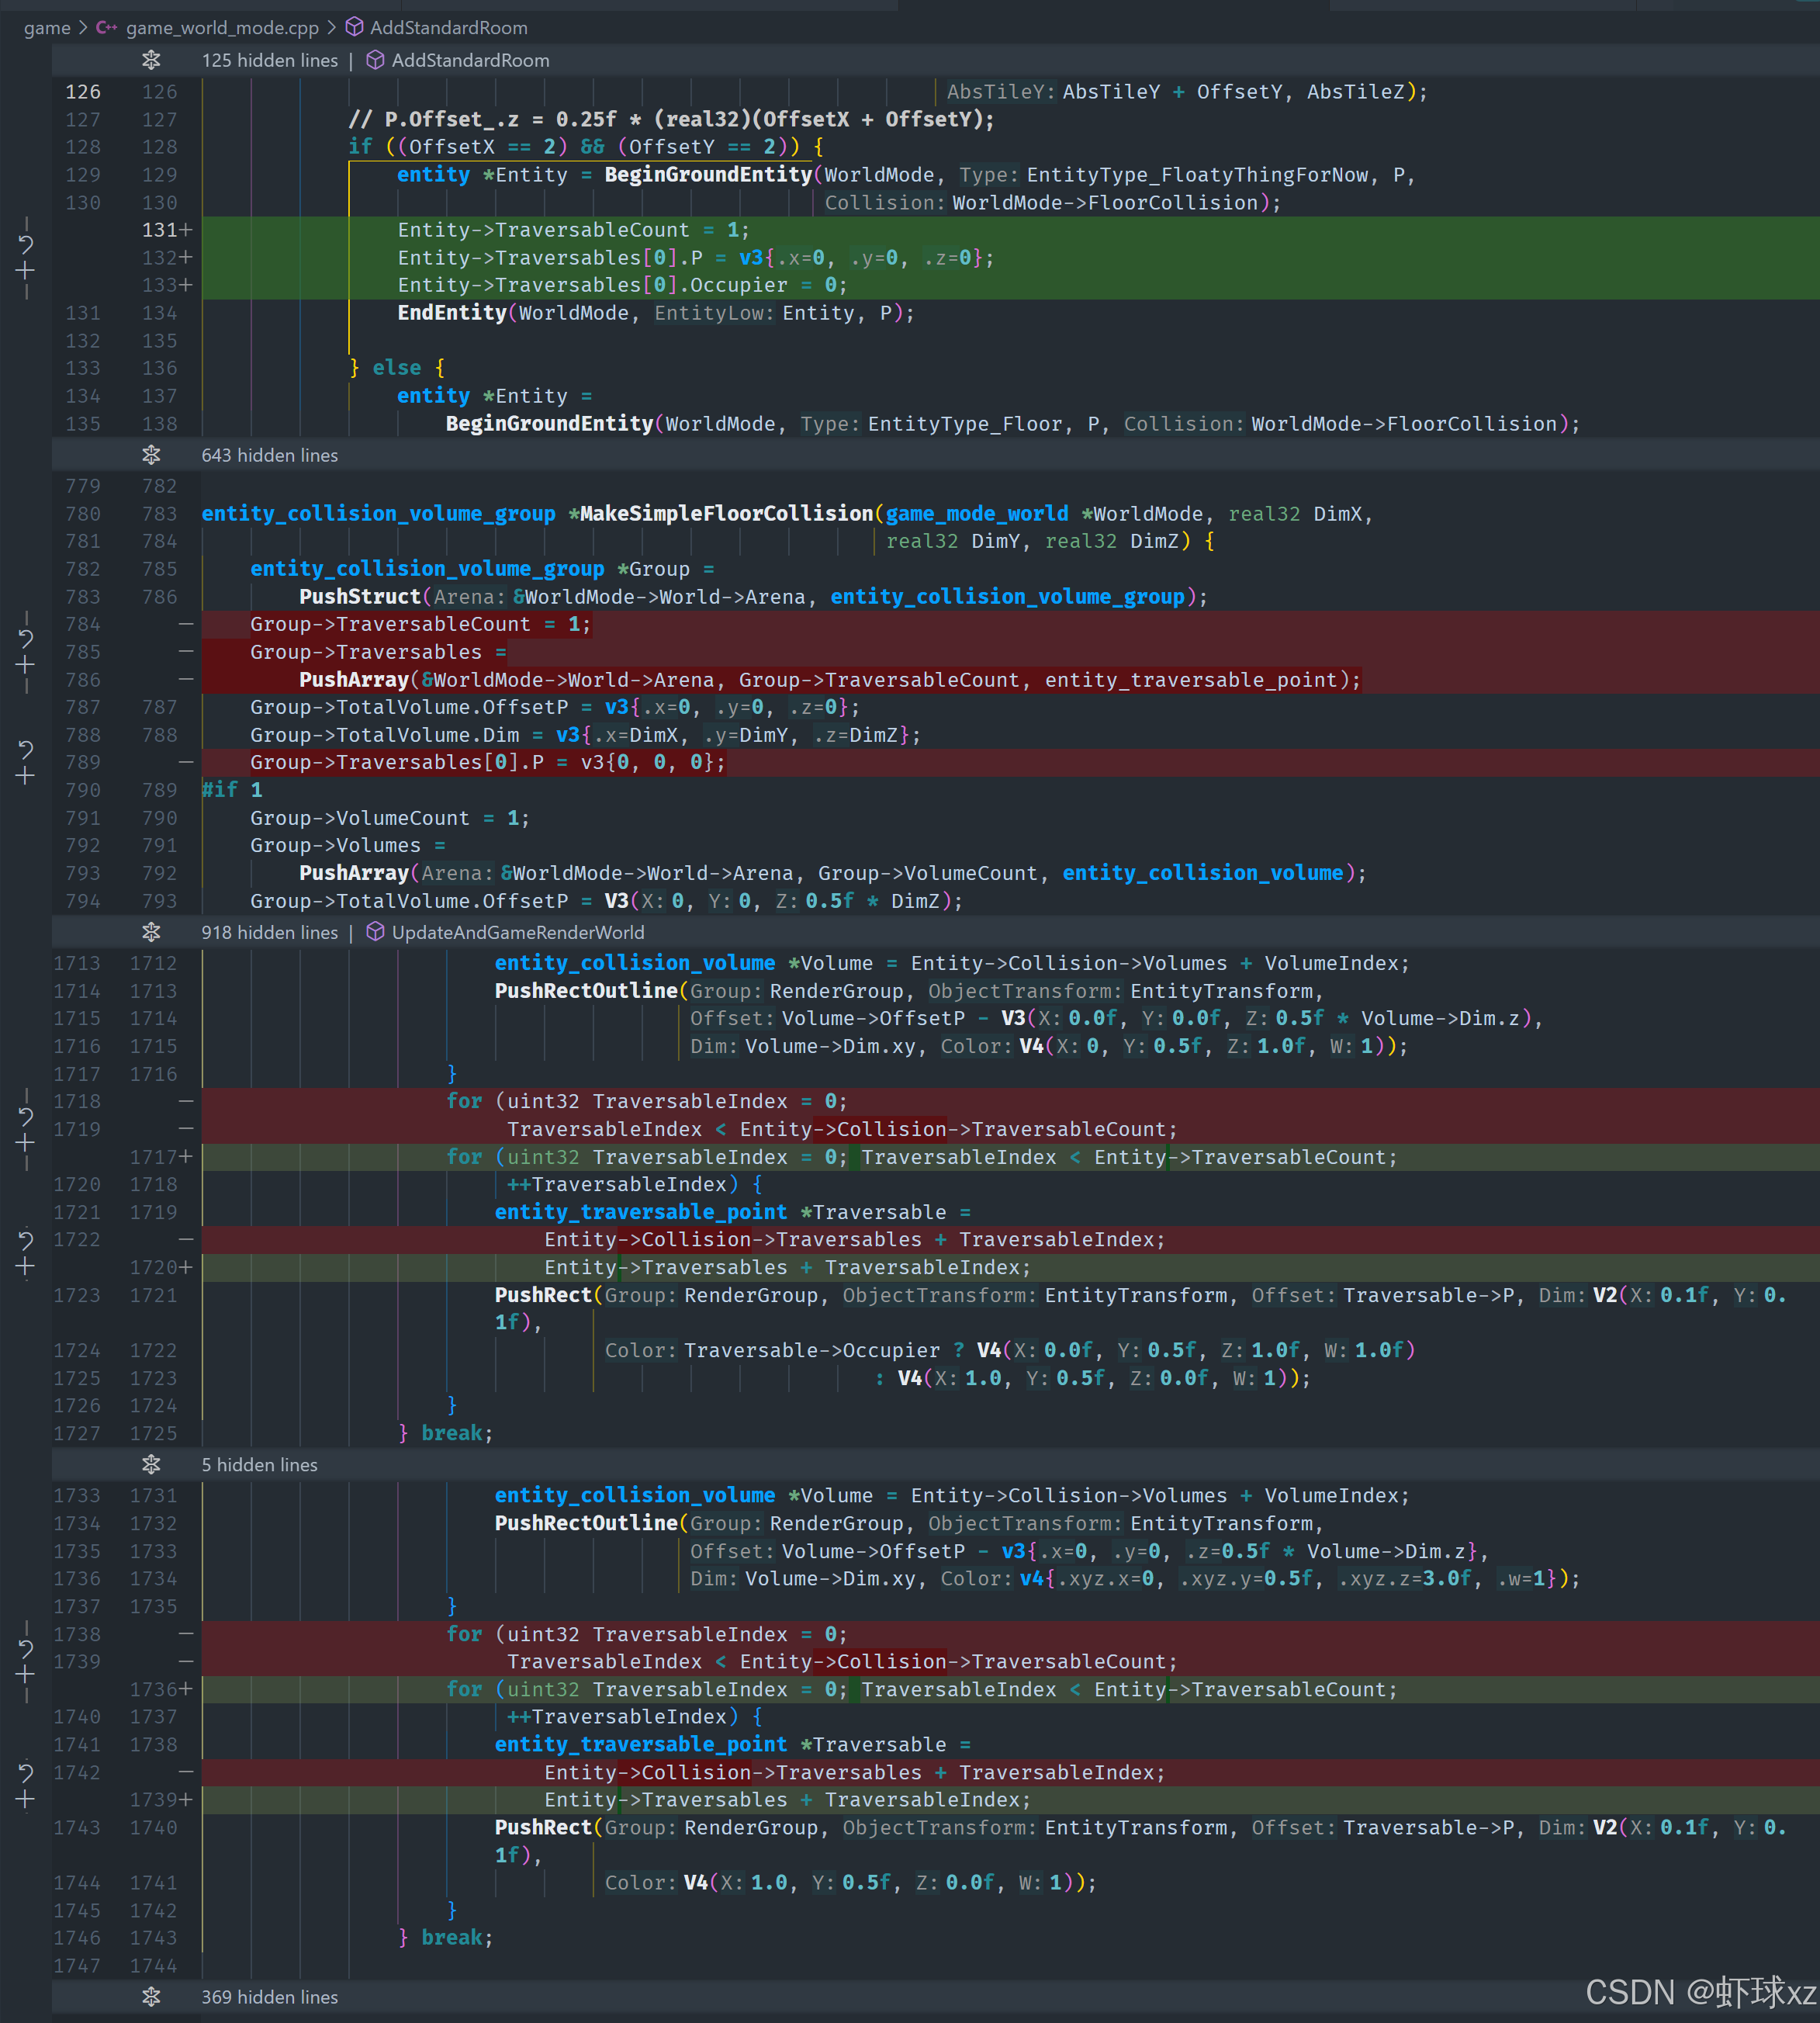Expand the 369 hidden lines at bottom
The width and height of the screenshot is (1820, 2023).
tap(151, 1996)
